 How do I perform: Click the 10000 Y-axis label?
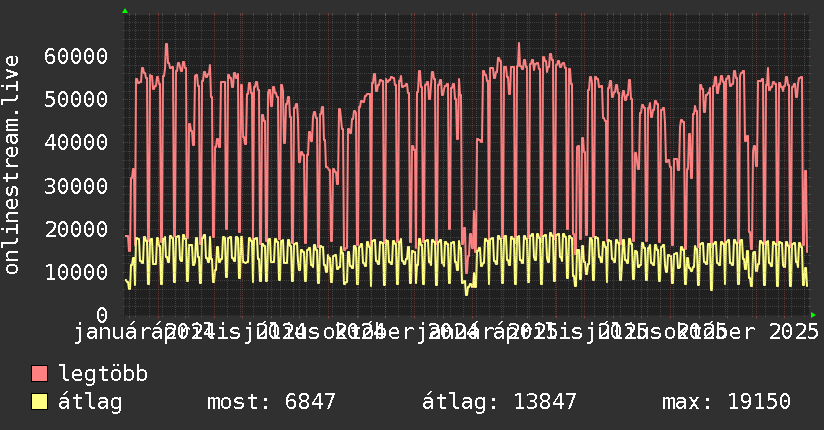(x=76, y=272)
